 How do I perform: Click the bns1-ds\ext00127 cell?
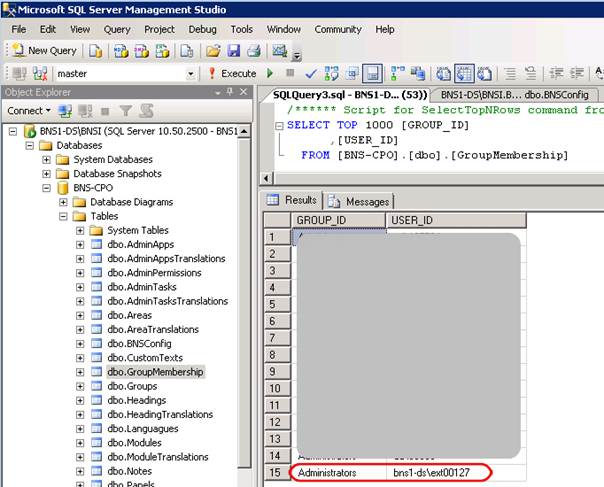(456, 472)
